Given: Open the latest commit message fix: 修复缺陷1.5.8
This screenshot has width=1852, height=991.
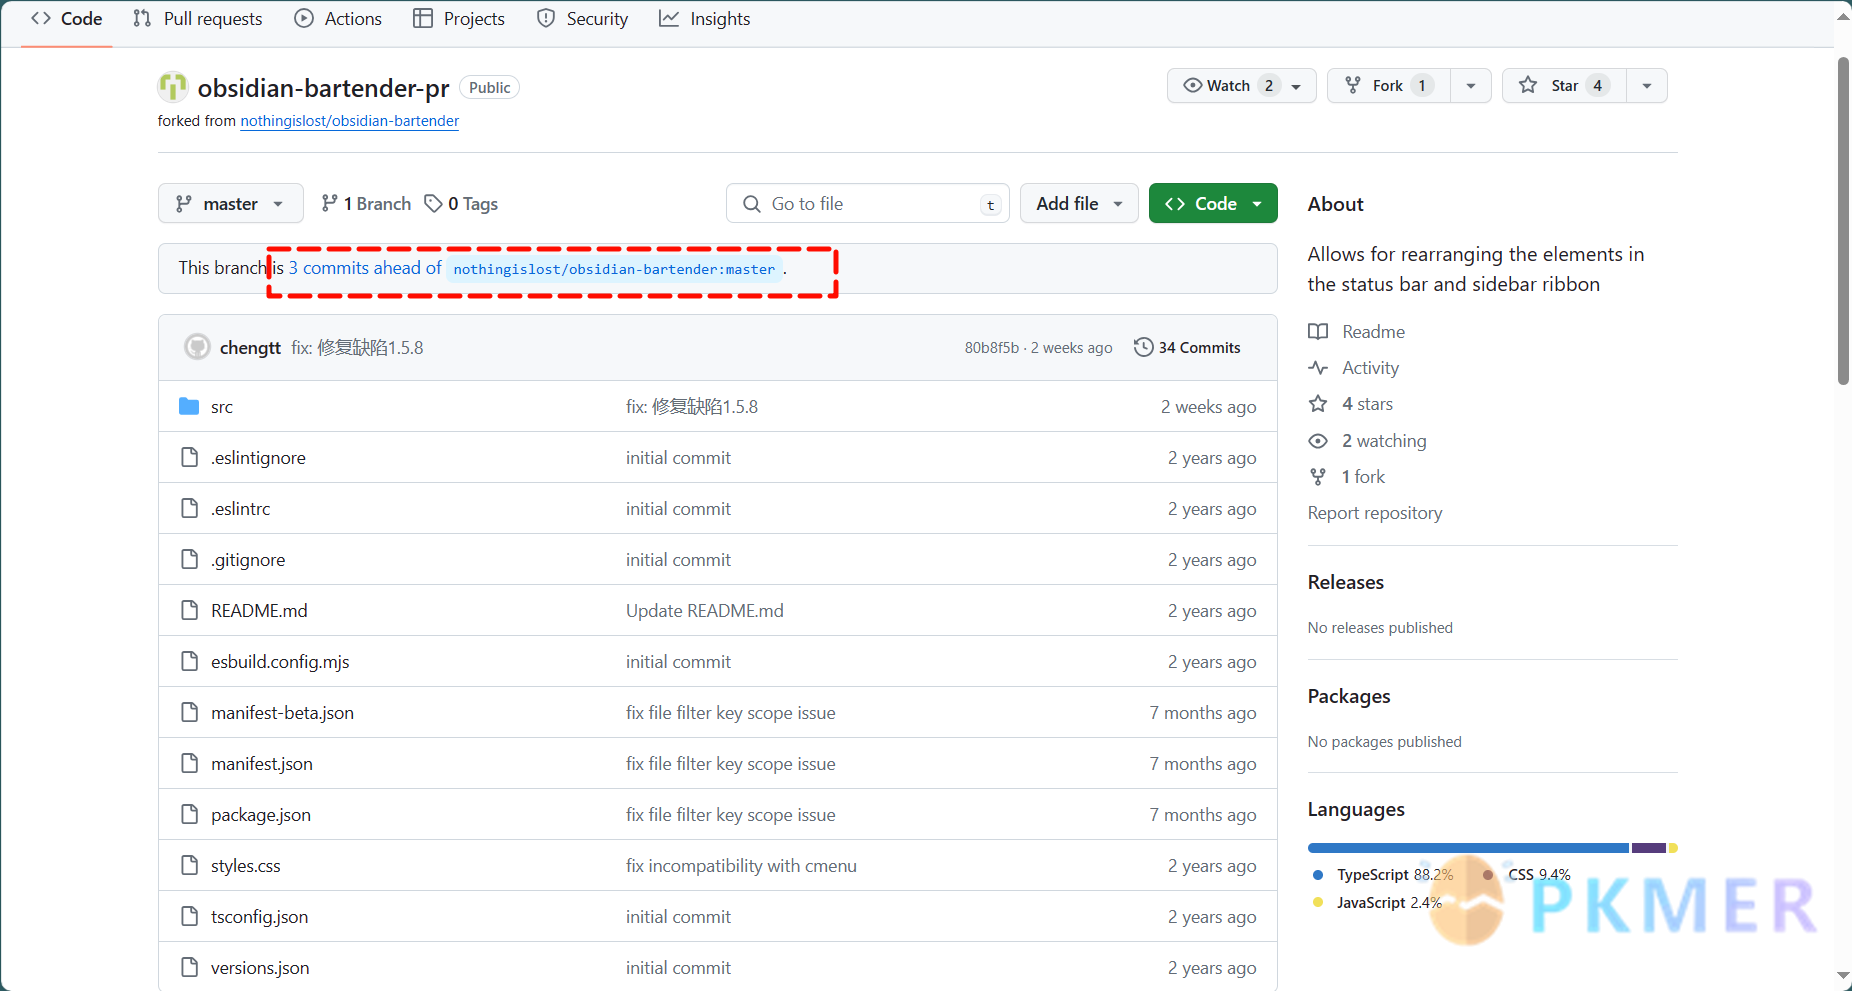Looking at the screenshot, I should [x=357, y=348].
